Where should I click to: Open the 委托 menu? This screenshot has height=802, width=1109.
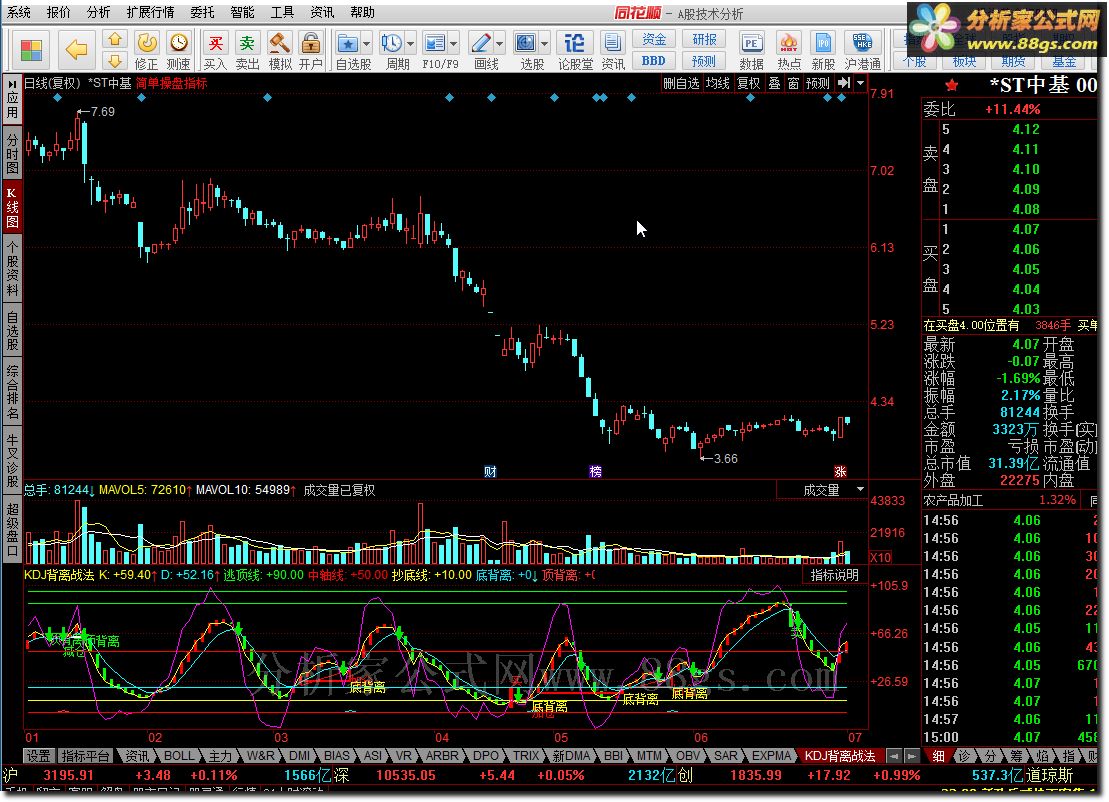tap(202, 12)
